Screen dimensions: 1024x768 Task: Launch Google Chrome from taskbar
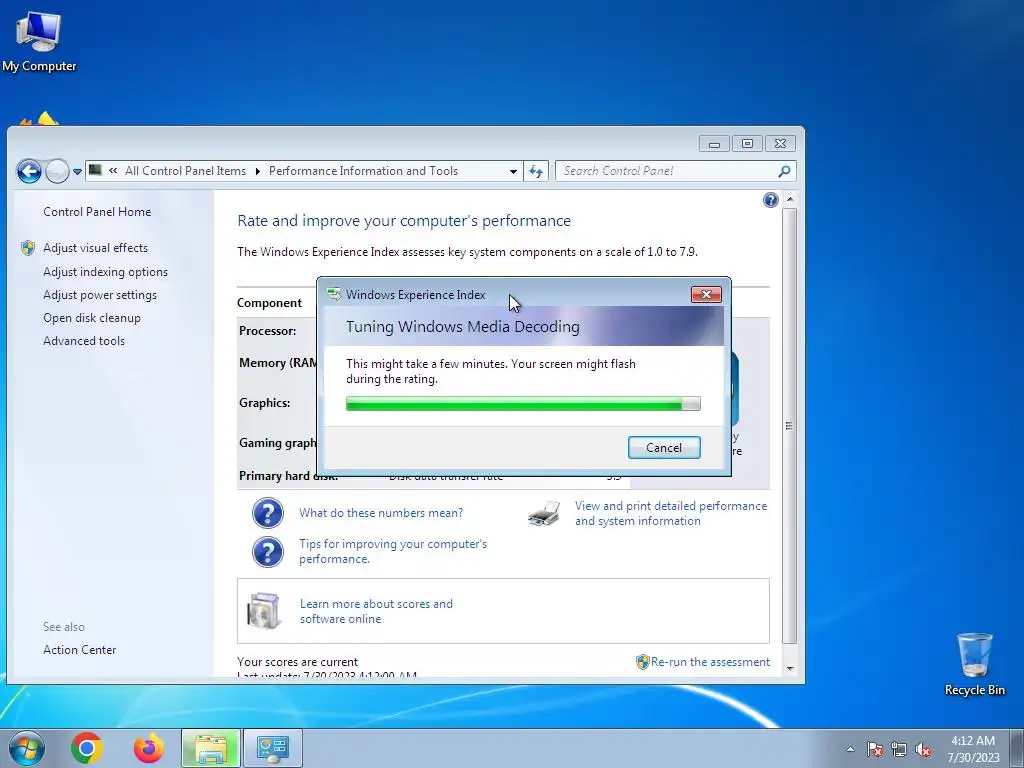click(87, 748)
